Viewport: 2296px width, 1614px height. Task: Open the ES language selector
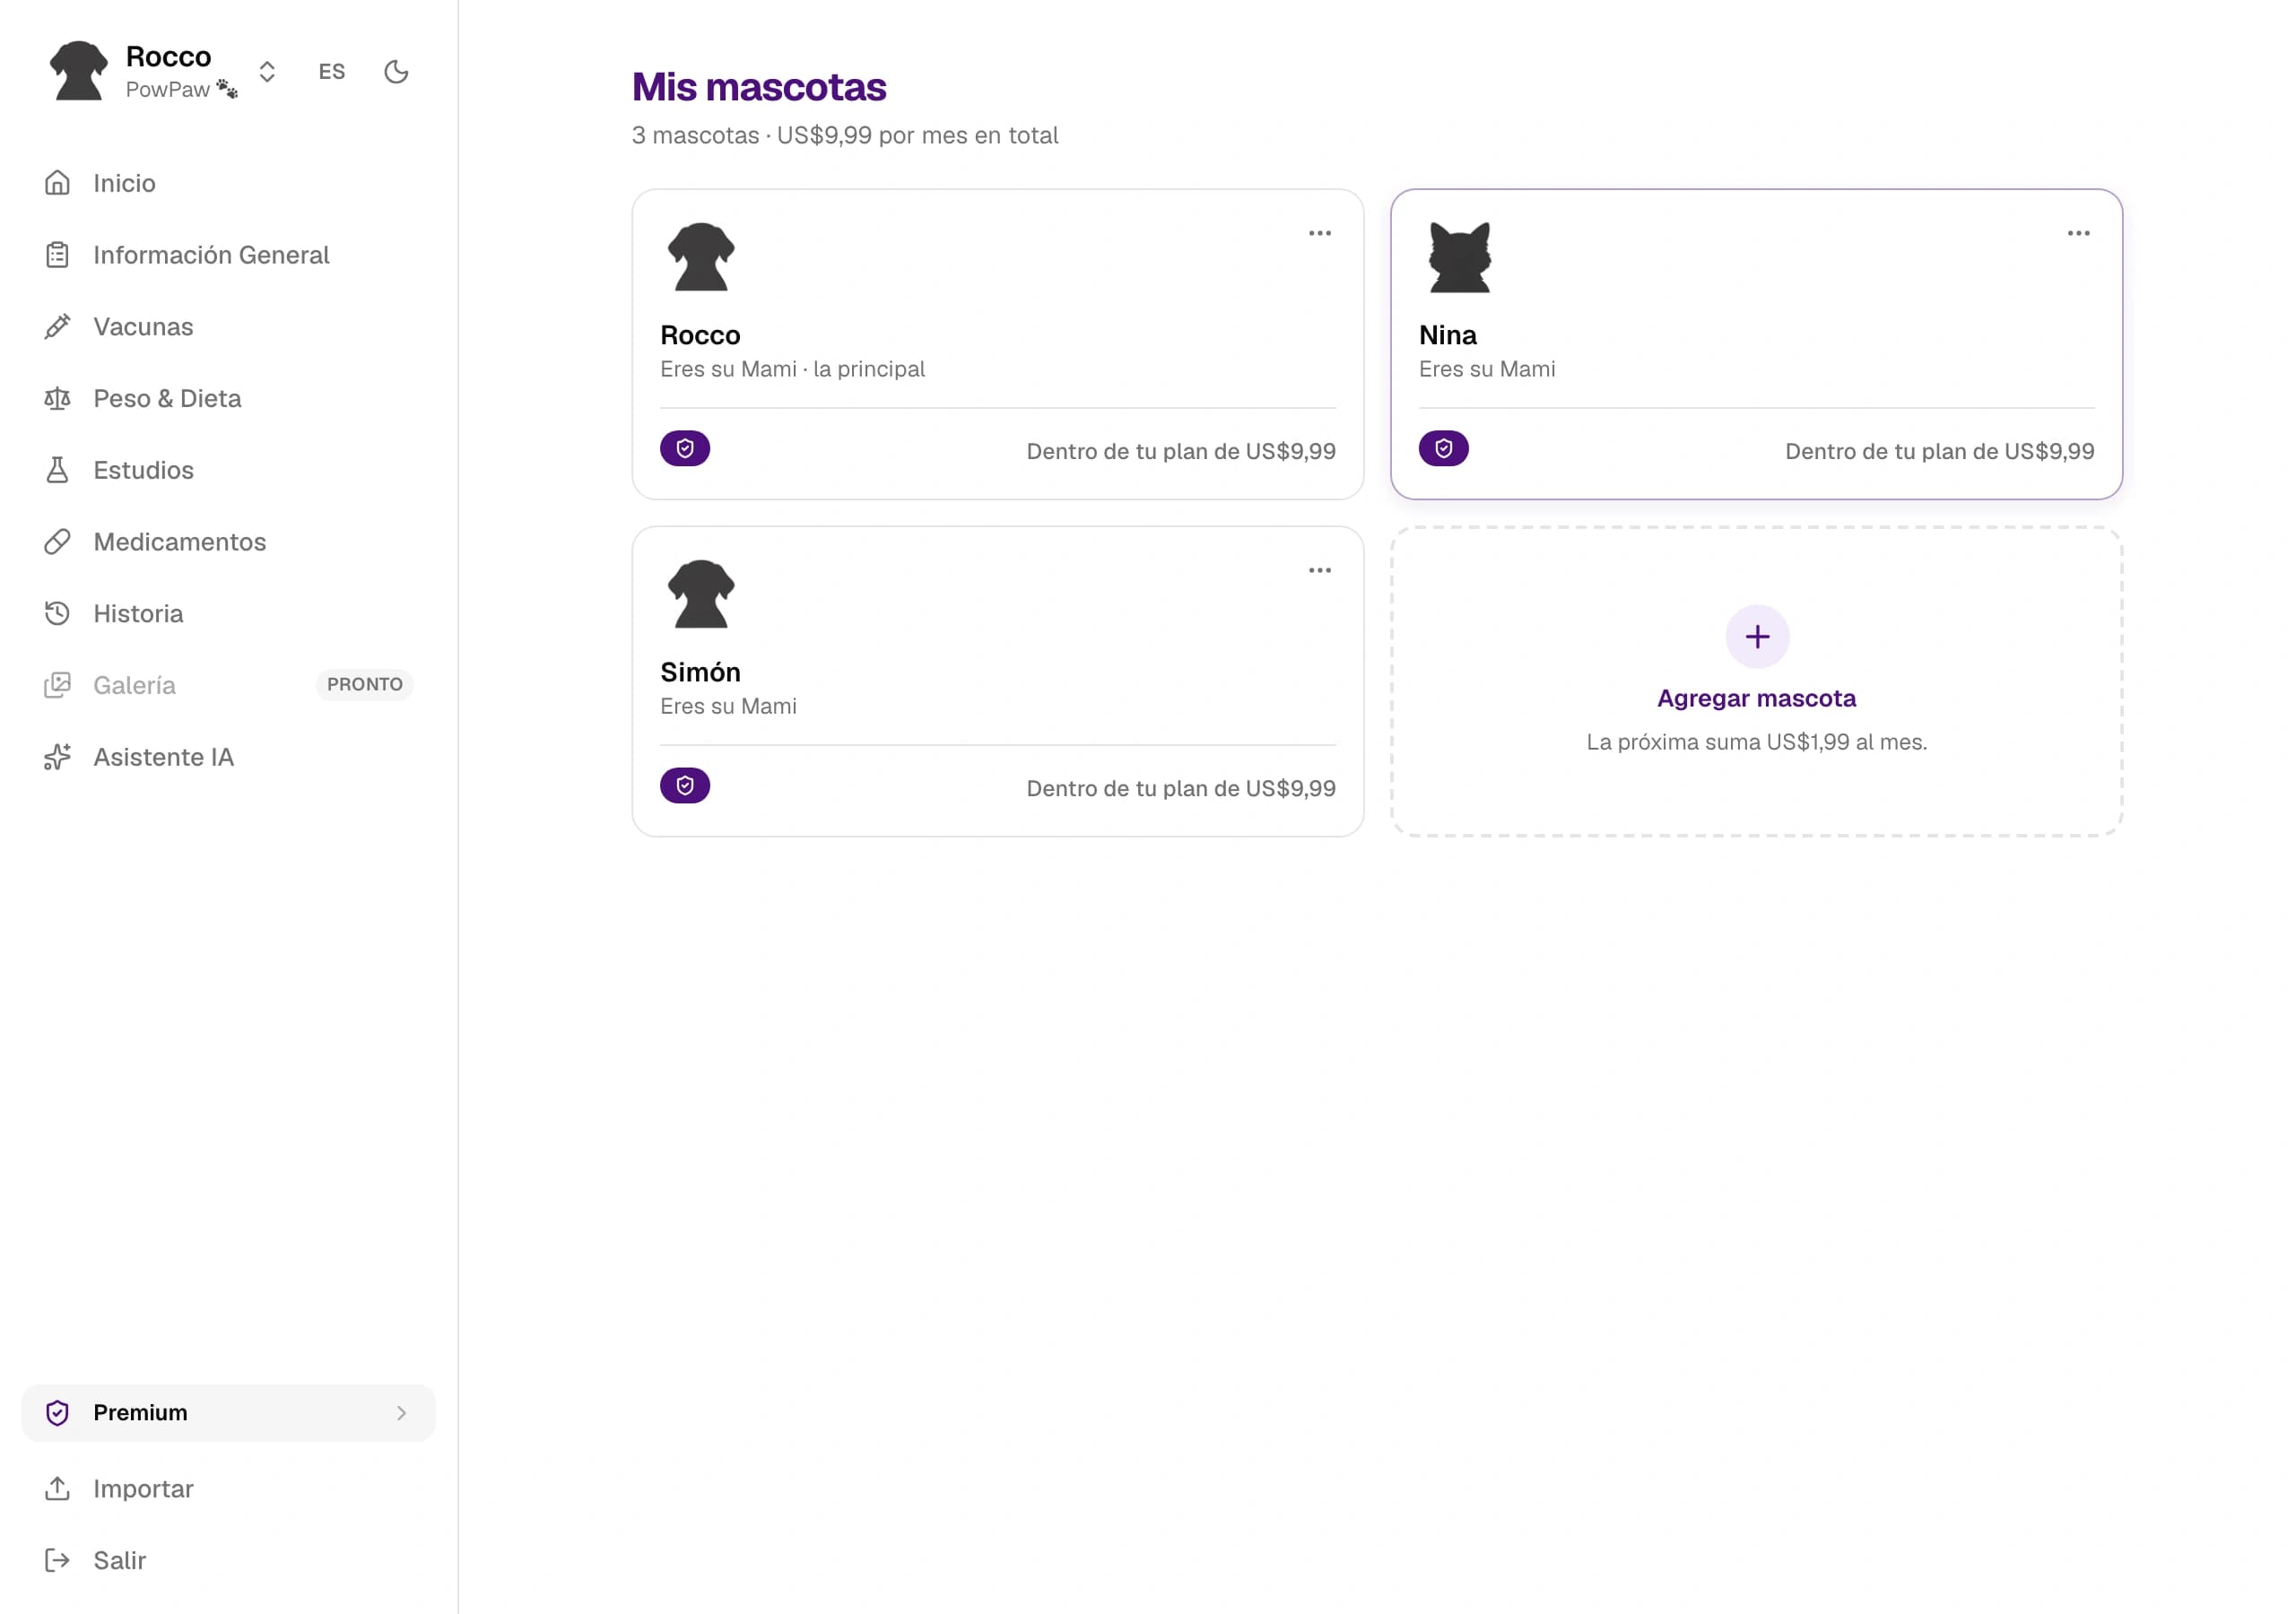pyautogui.click(x=331, y=72)
